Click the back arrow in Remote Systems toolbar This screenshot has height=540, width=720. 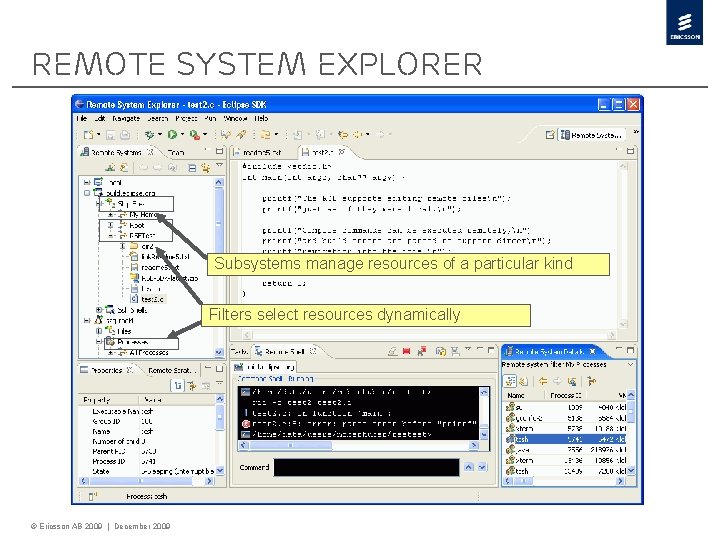144,168
